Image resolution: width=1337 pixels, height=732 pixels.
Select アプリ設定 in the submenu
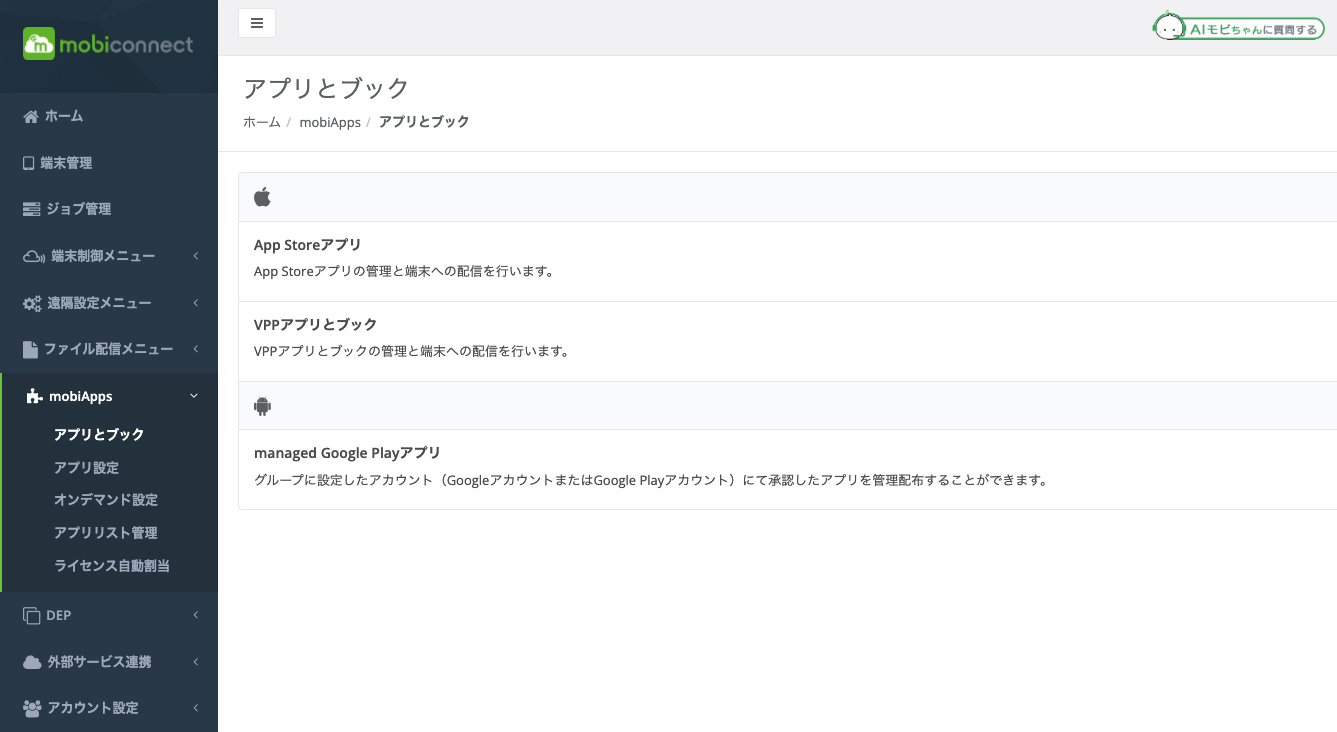coord(85,467)
